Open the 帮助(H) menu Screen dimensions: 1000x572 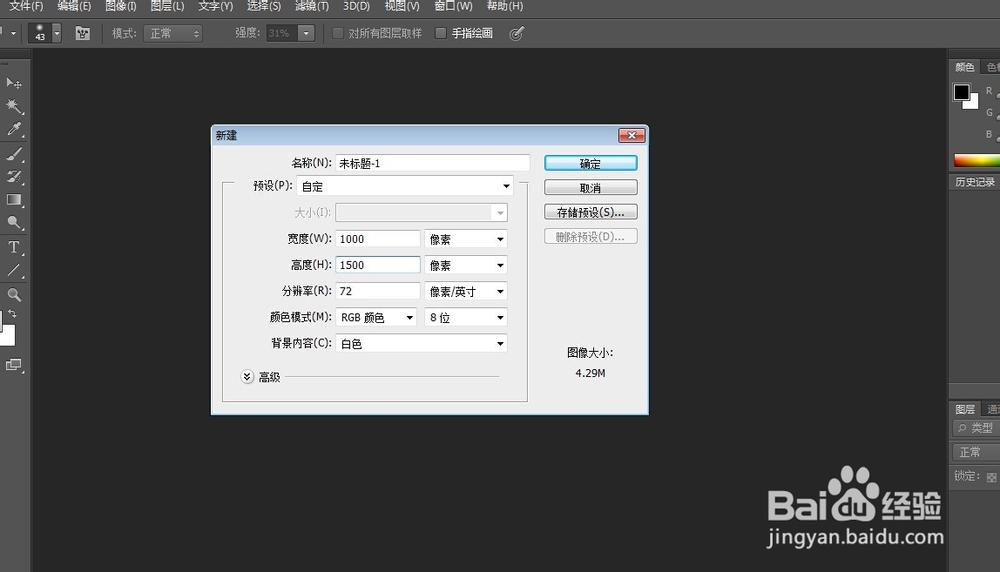[504, 6]
